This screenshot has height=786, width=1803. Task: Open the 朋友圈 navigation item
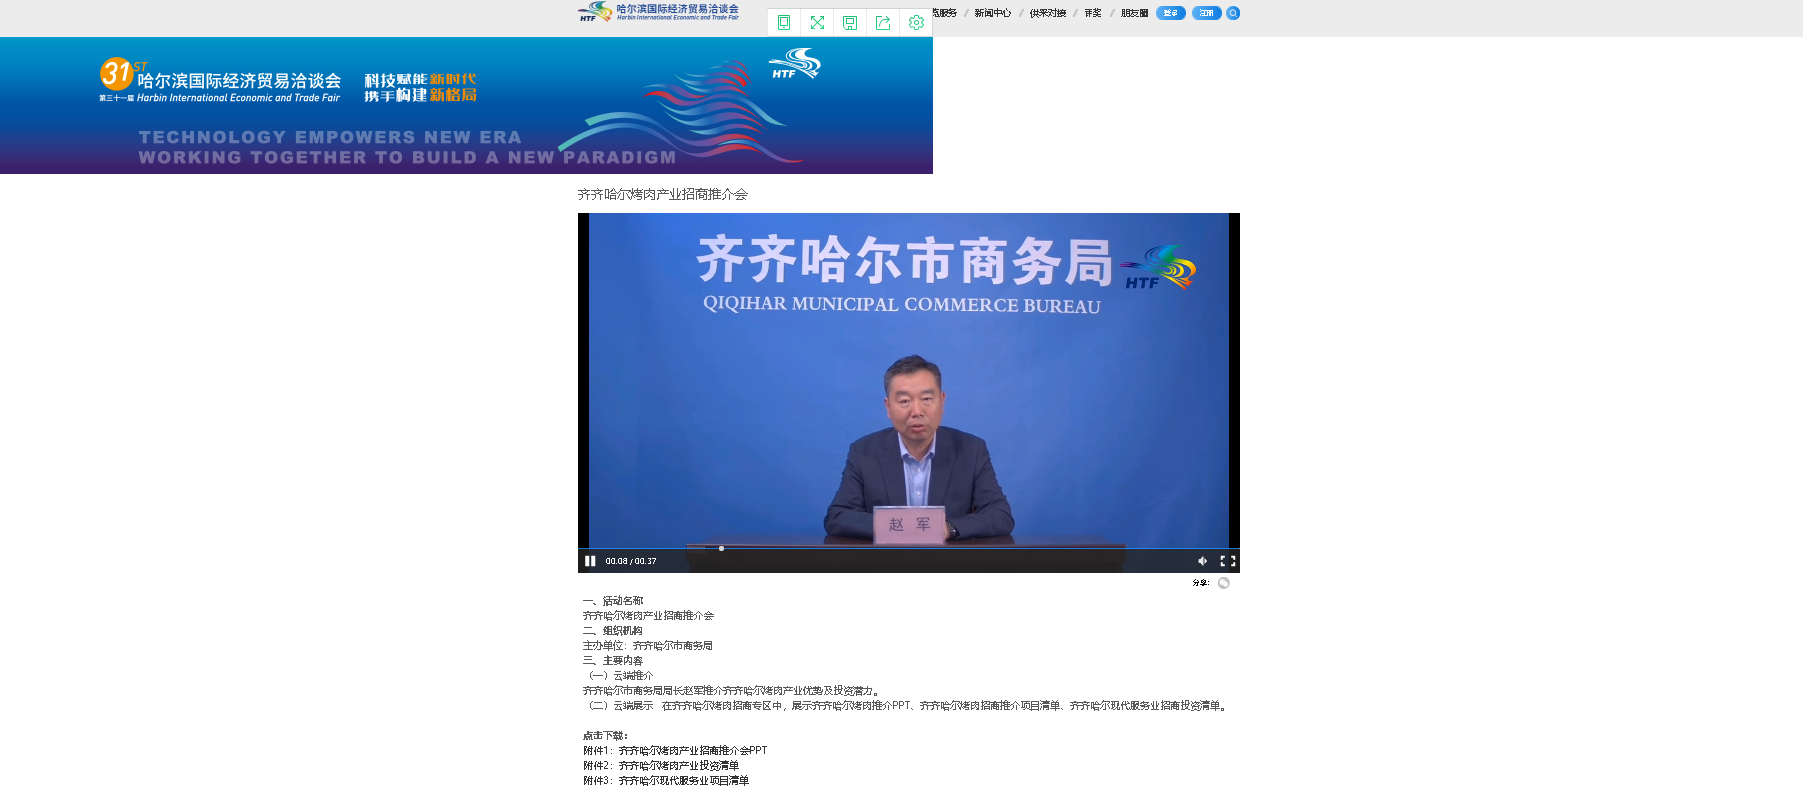pos(1134,13)
